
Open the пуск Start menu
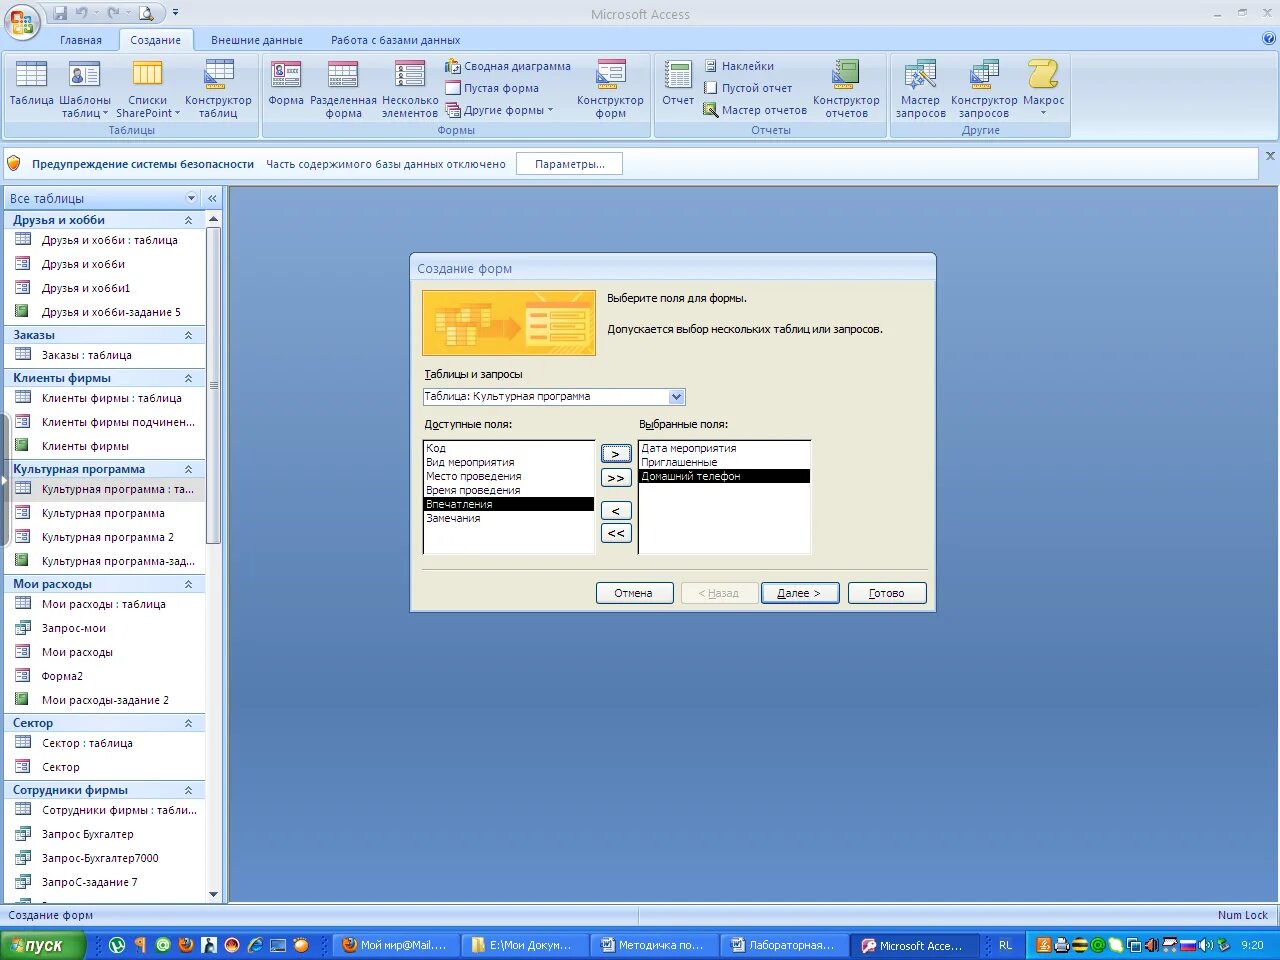pos(42,945)
